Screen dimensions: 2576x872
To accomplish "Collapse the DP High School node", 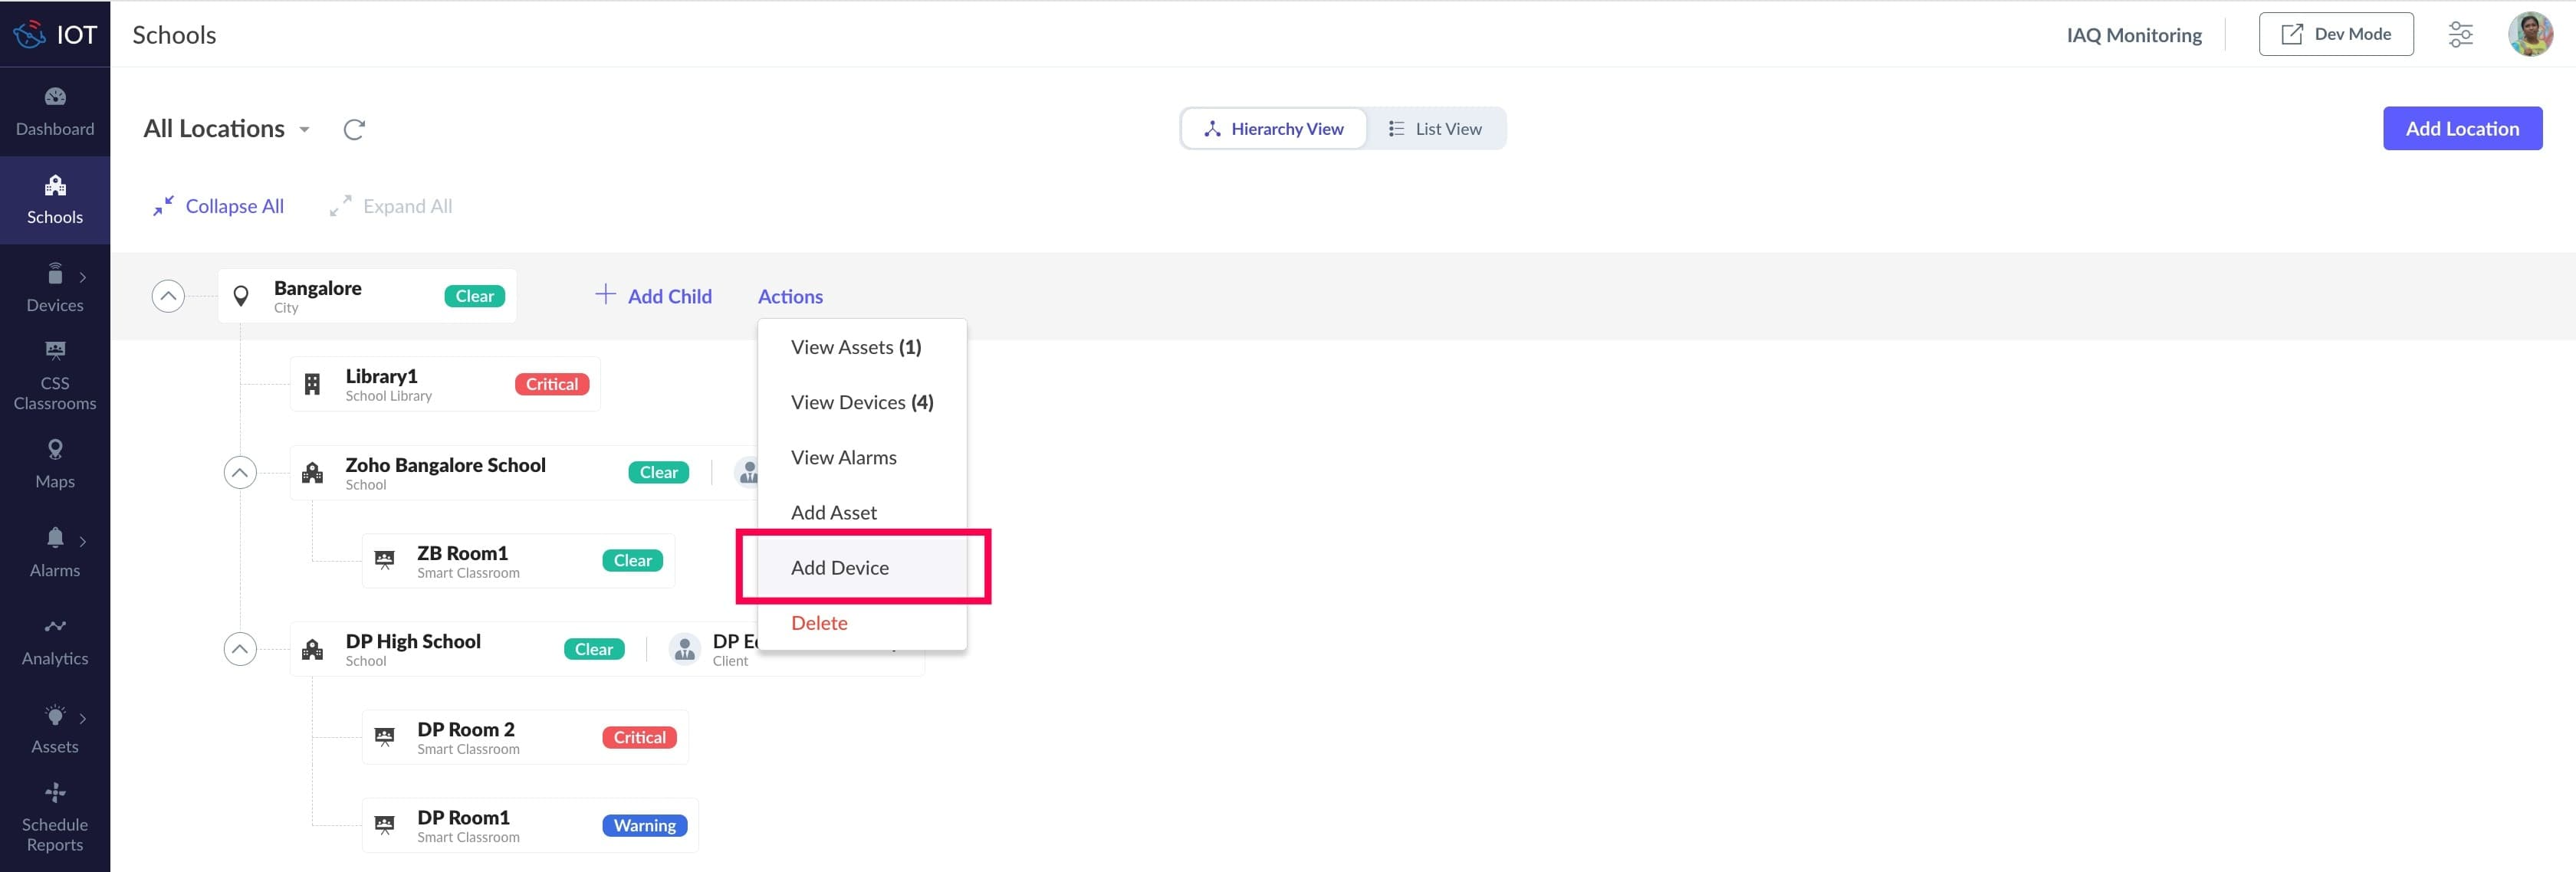I will pyautogui.click(x=240, y=649).
